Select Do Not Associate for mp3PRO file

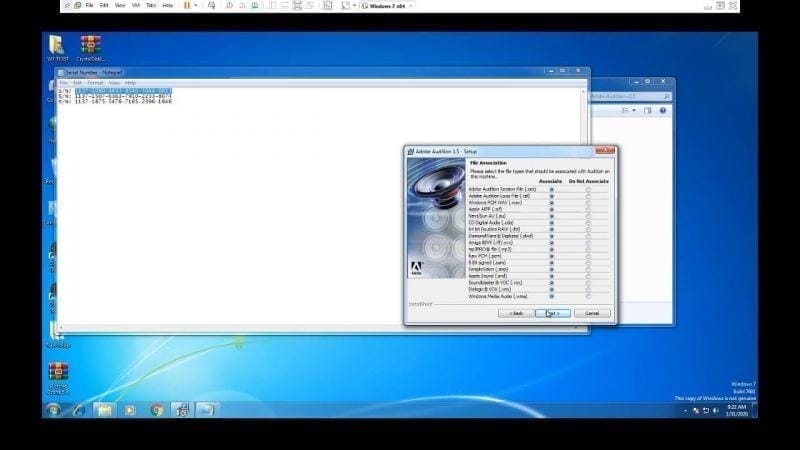pyautogui.click(x=588, y=249)
